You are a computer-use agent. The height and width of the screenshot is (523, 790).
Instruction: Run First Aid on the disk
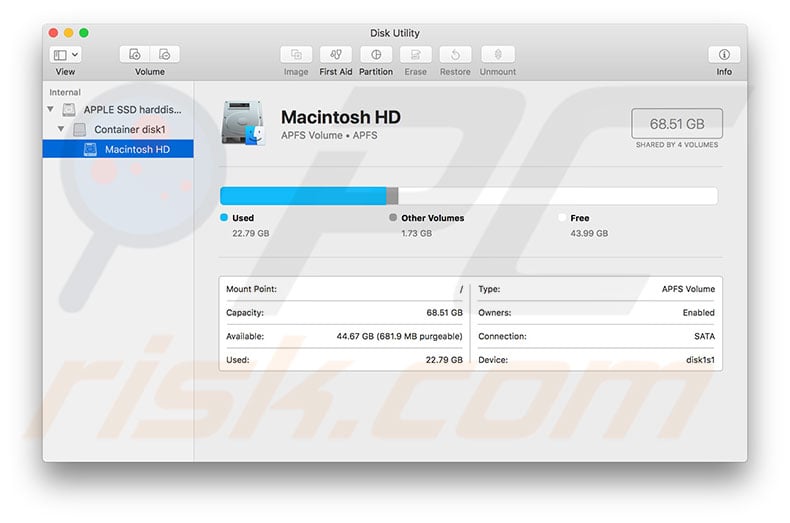click(336, 54)
